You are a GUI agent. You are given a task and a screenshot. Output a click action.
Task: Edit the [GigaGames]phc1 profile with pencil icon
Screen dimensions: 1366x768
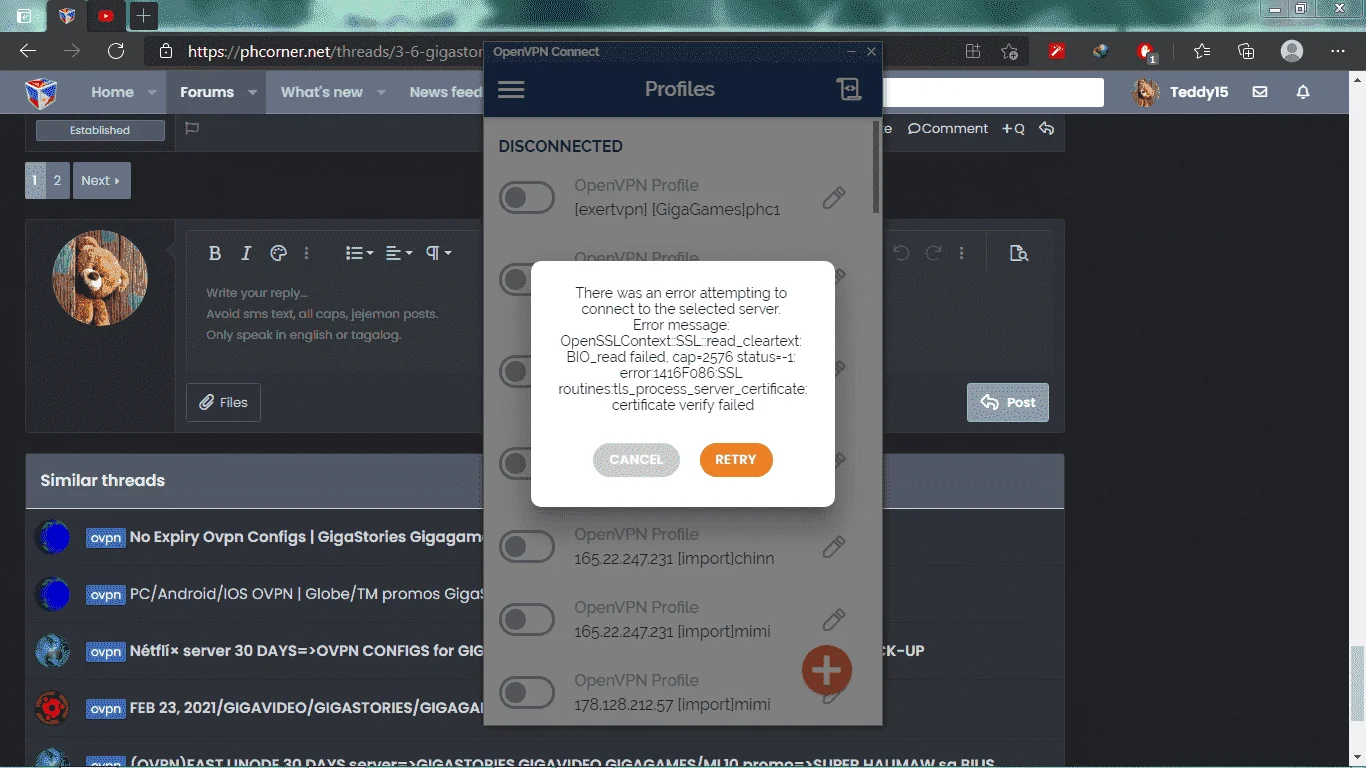[x=833, y=198]
